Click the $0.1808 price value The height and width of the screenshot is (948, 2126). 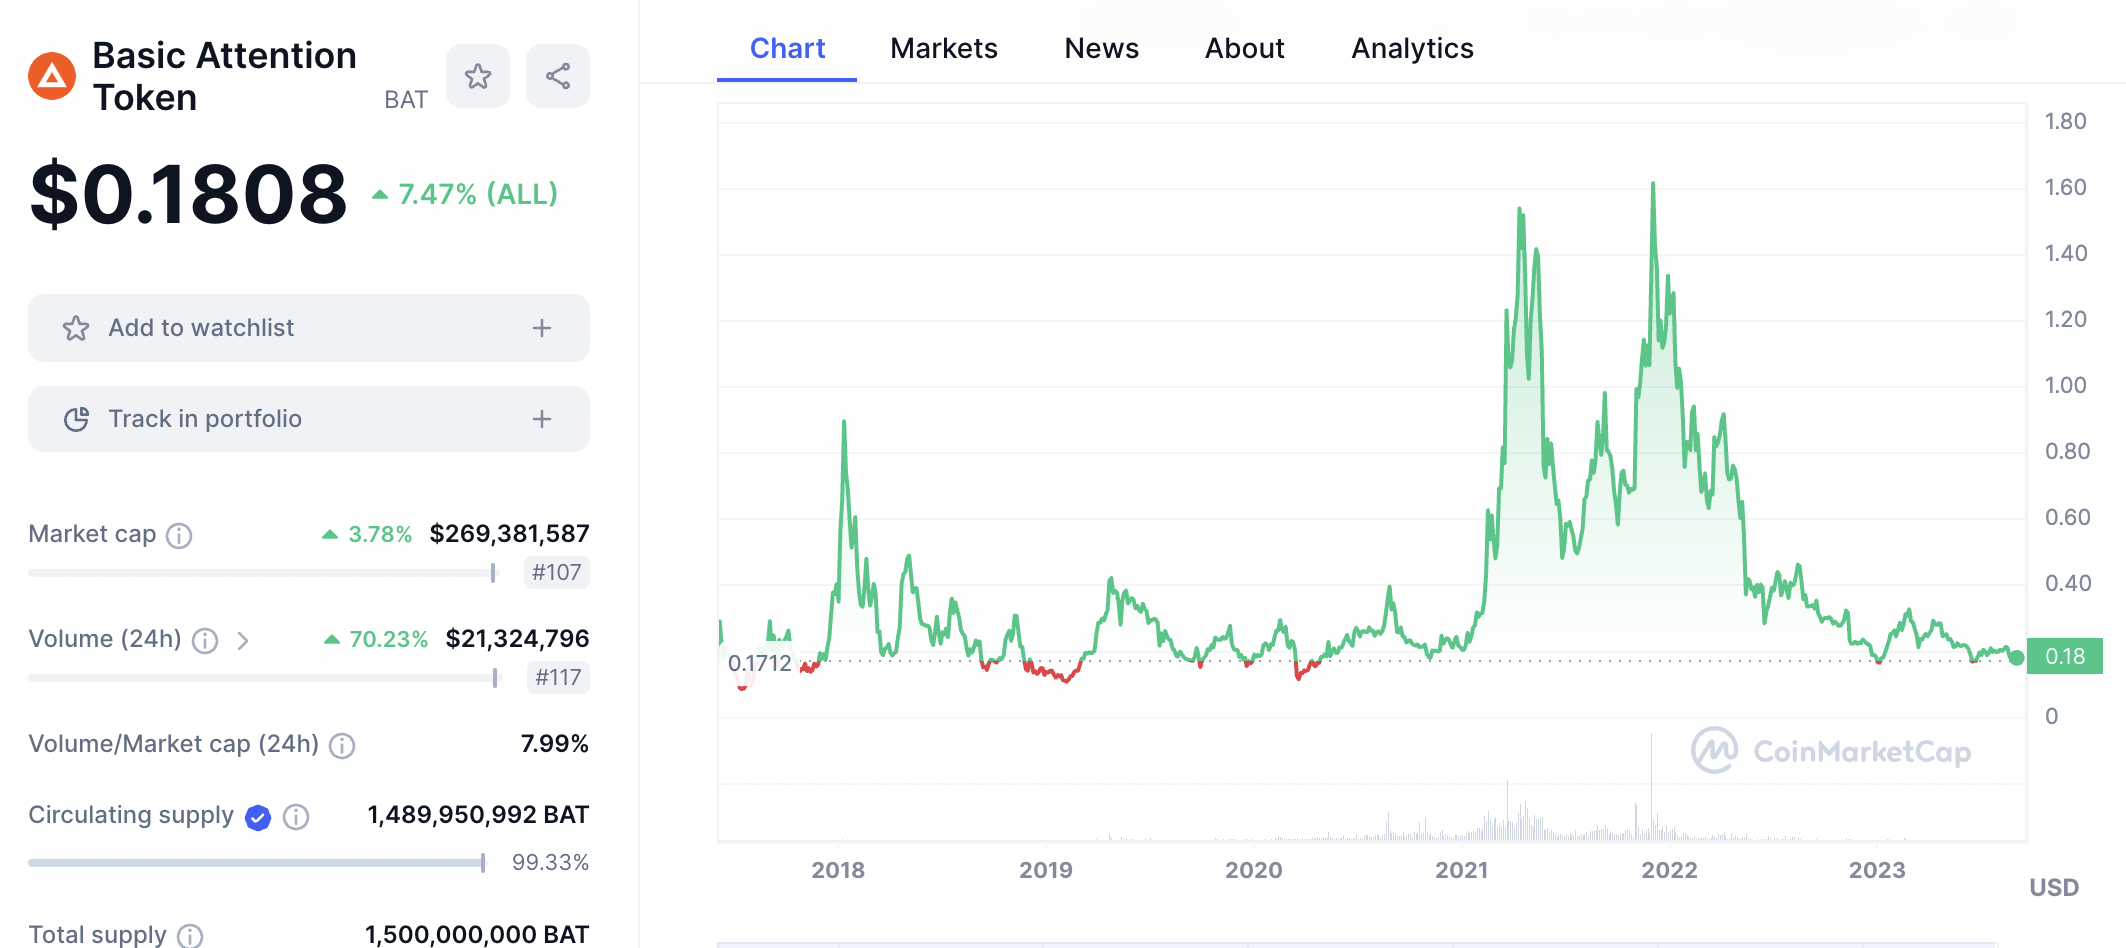click(x=189, y=194)
